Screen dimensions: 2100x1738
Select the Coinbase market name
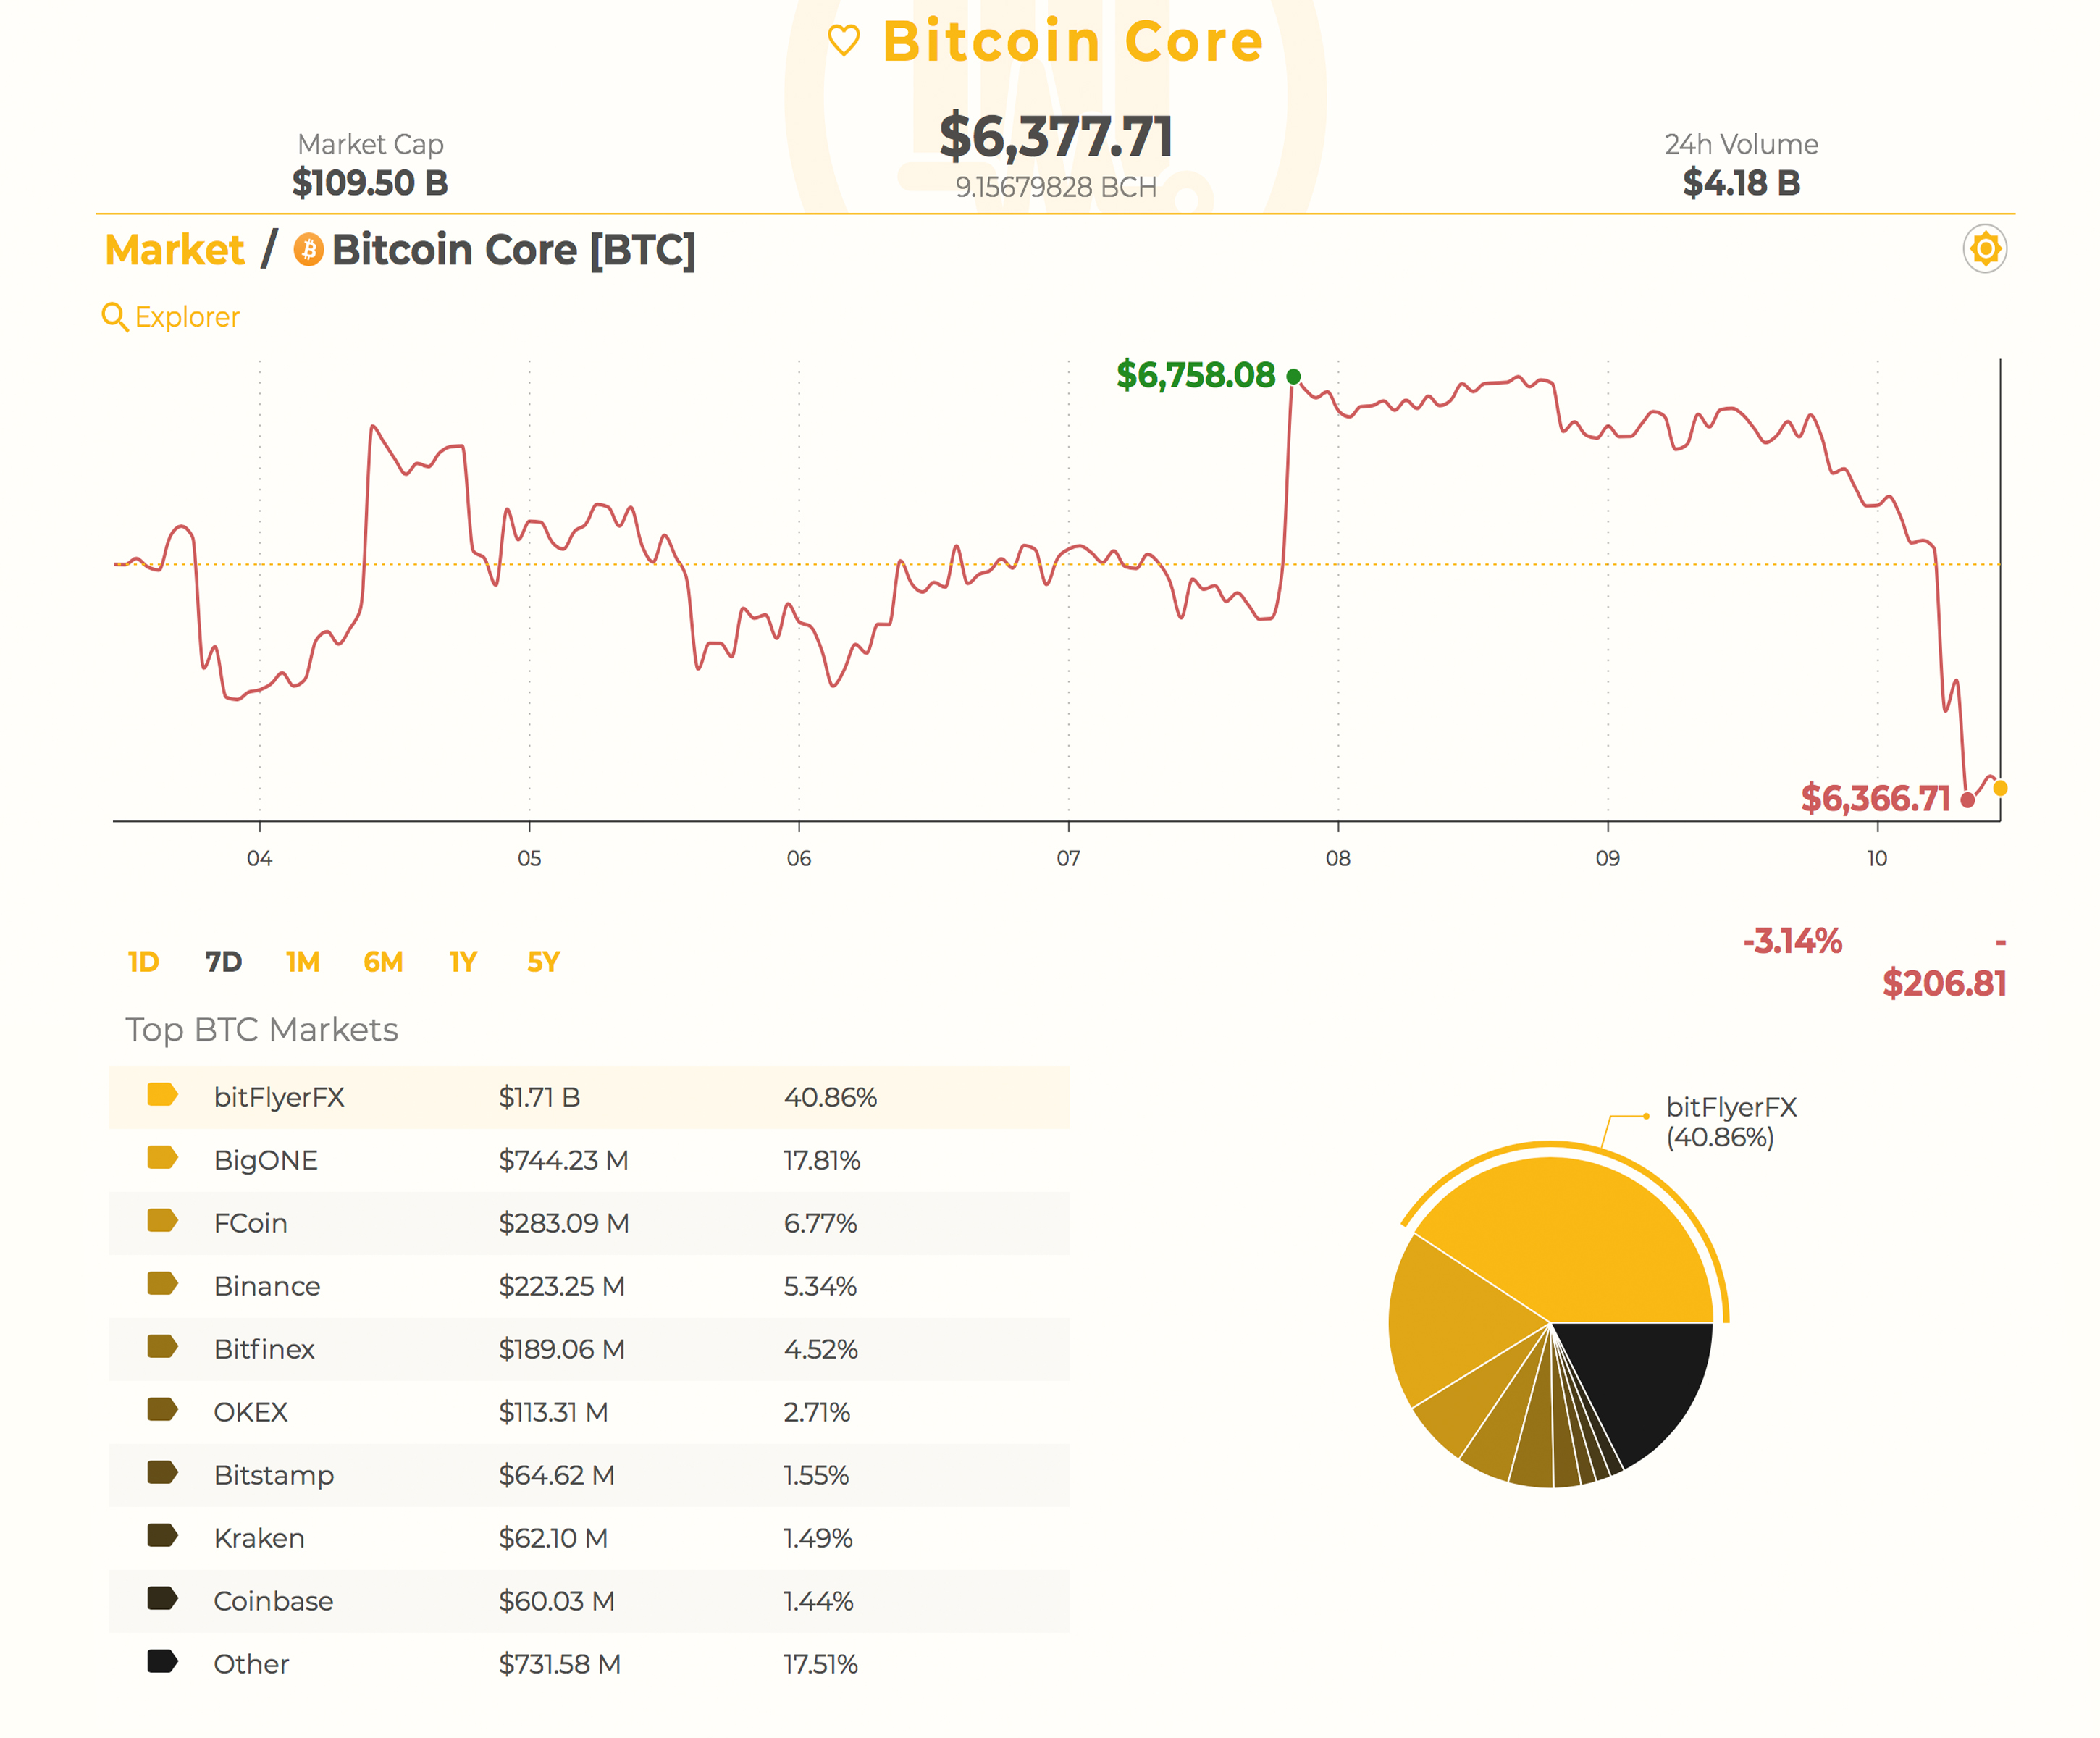[273, 1602]
